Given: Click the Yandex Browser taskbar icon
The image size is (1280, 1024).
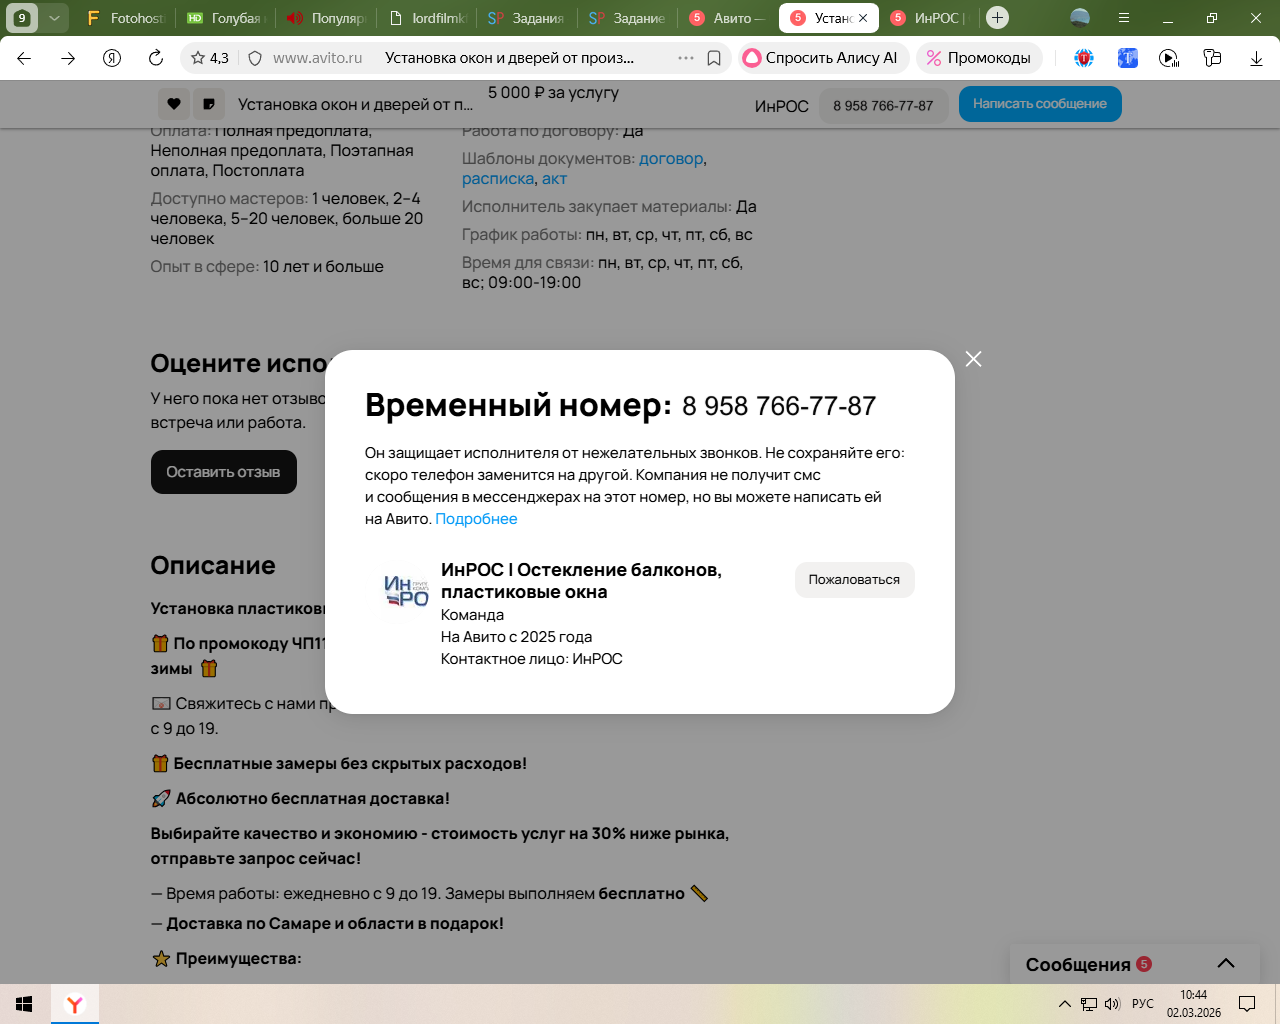Looking at the screenshot, I should pyautogui.click(x=75, y=1004).
